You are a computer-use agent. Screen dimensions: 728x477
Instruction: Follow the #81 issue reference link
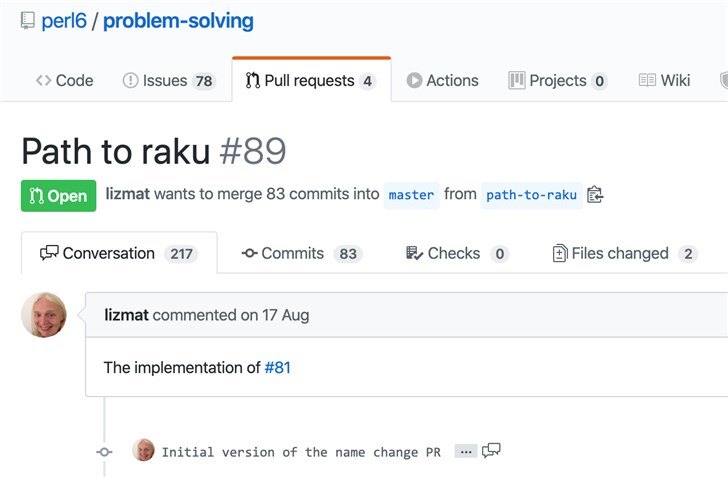(277, 368)
